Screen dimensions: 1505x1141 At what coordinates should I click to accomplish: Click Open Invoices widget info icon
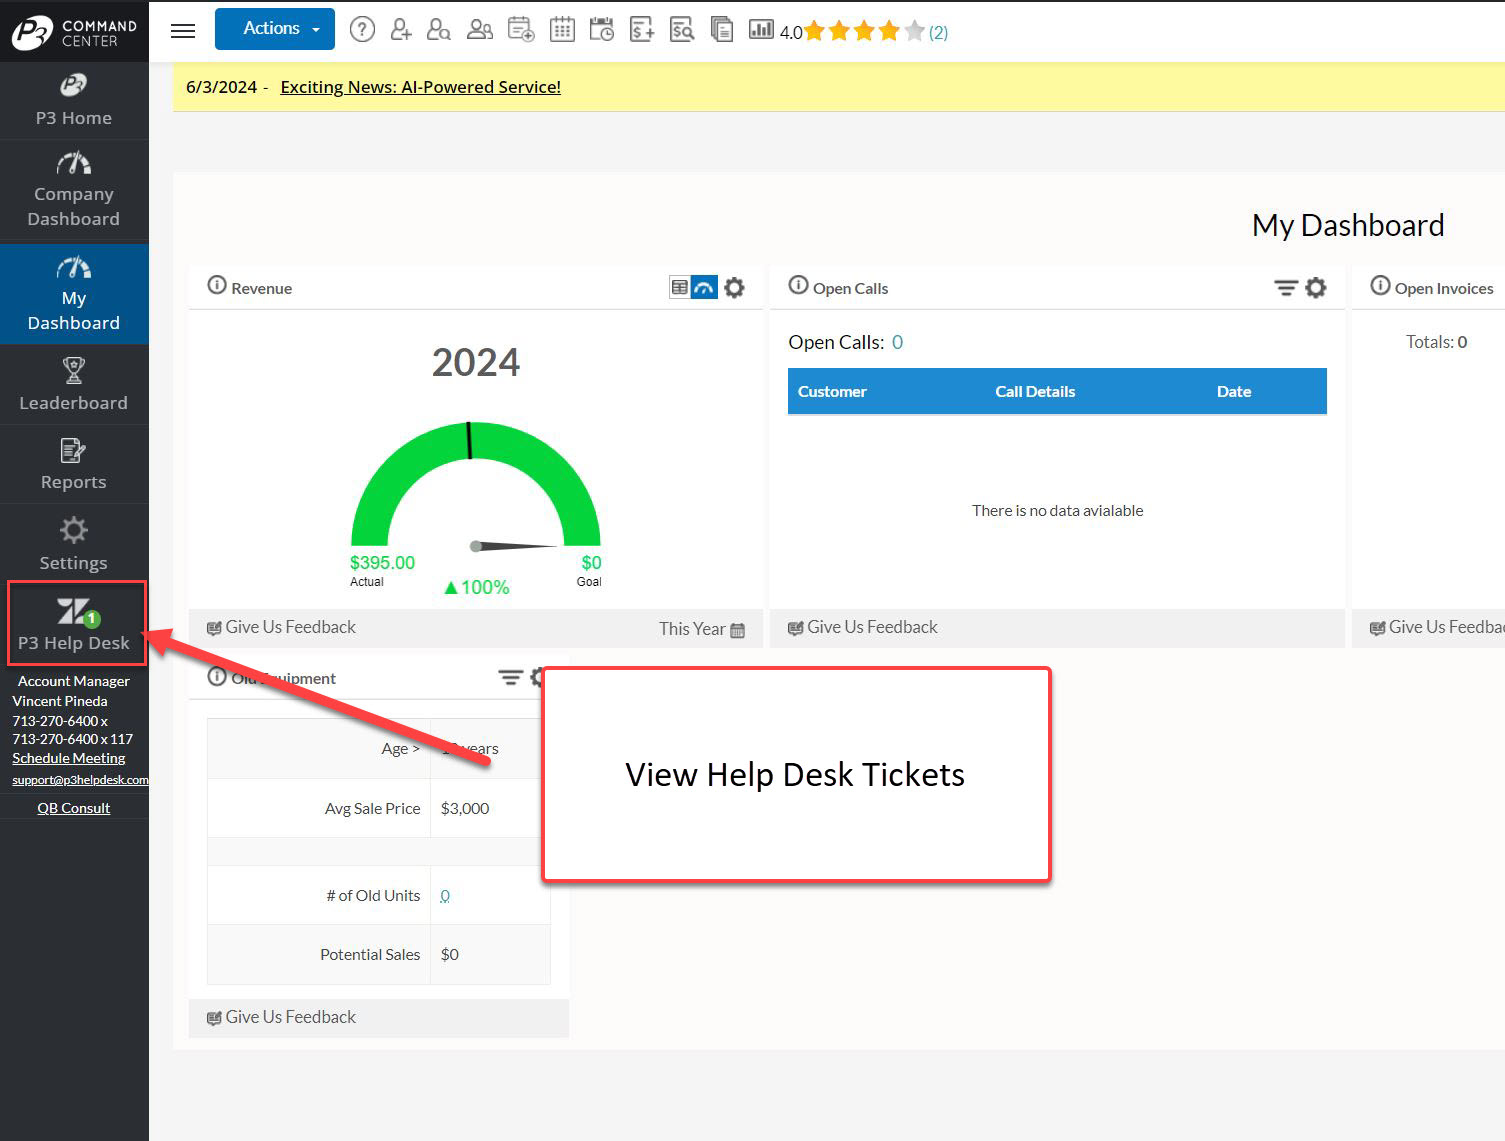pyautogui.click(x=1380, y=285)
